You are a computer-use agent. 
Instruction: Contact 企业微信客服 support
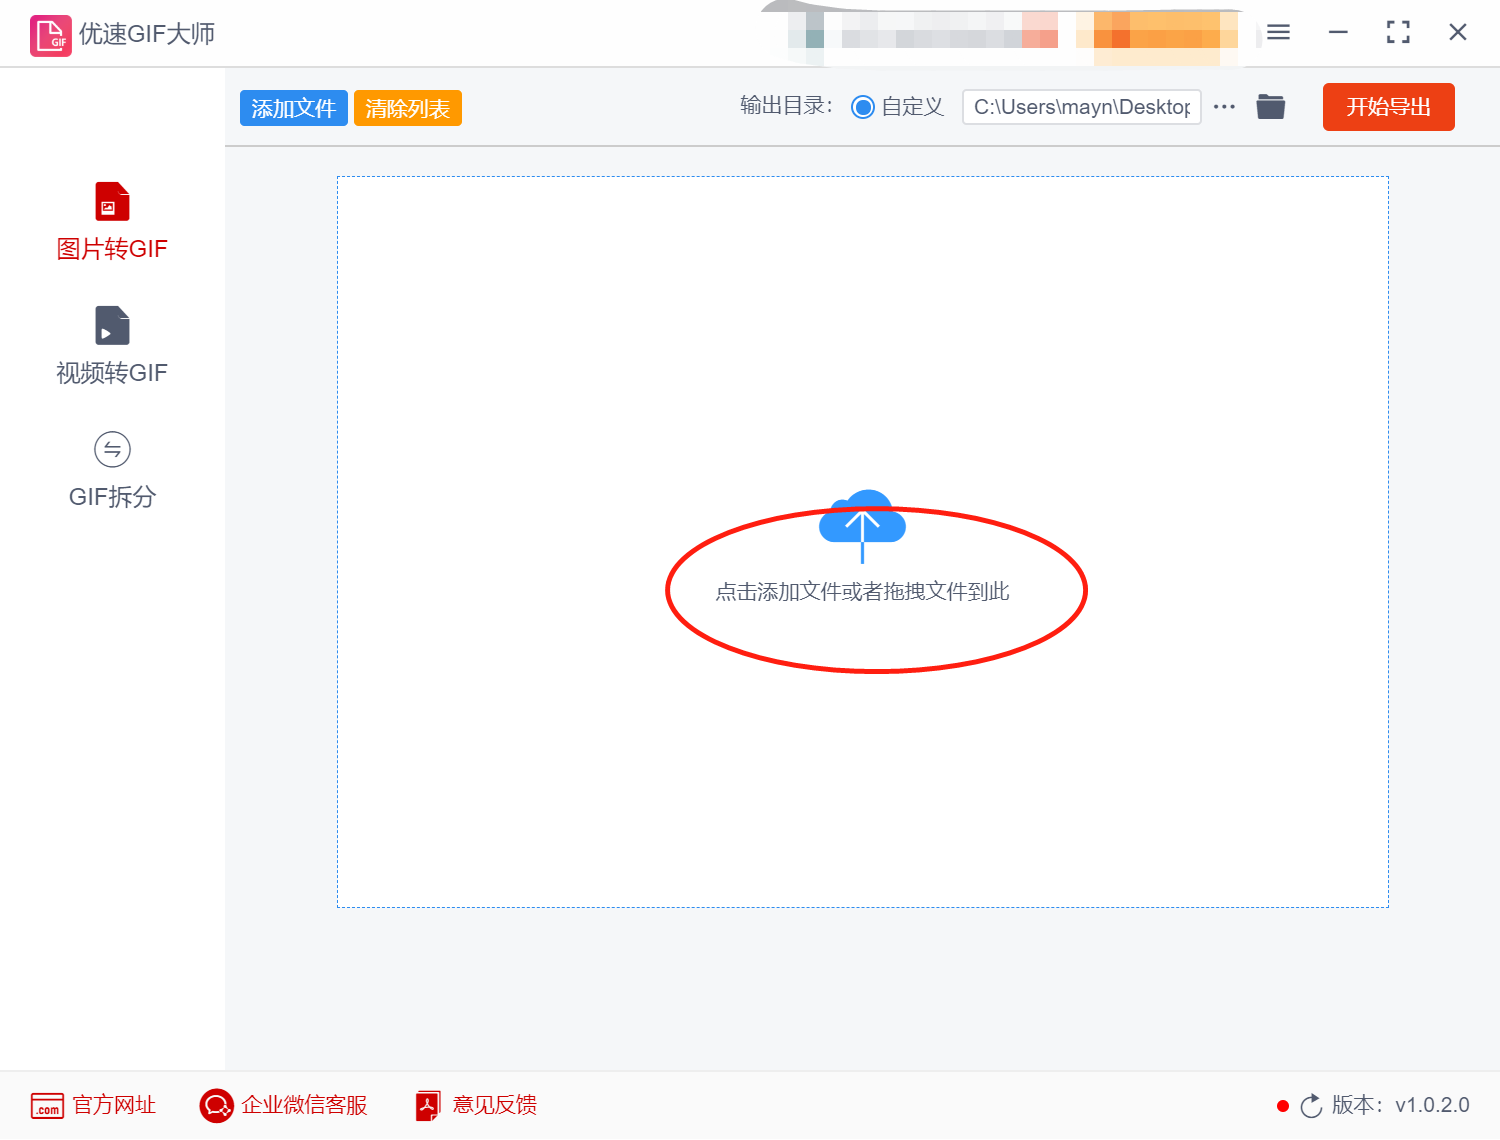284,1105
